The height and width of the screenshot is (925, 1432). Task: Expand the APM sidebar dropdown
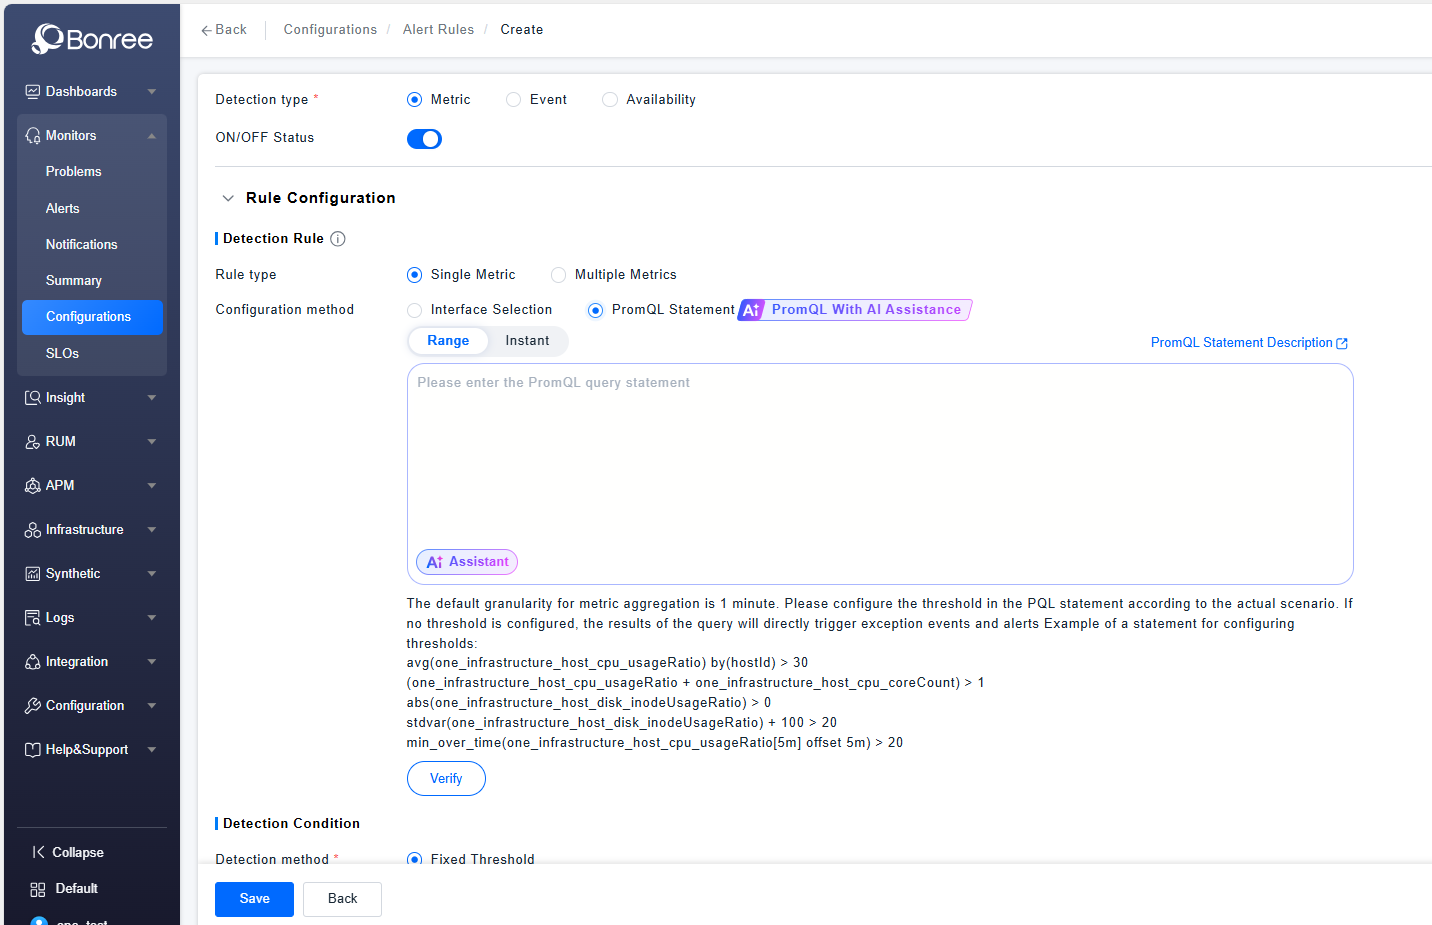click(x=152, y=486)
